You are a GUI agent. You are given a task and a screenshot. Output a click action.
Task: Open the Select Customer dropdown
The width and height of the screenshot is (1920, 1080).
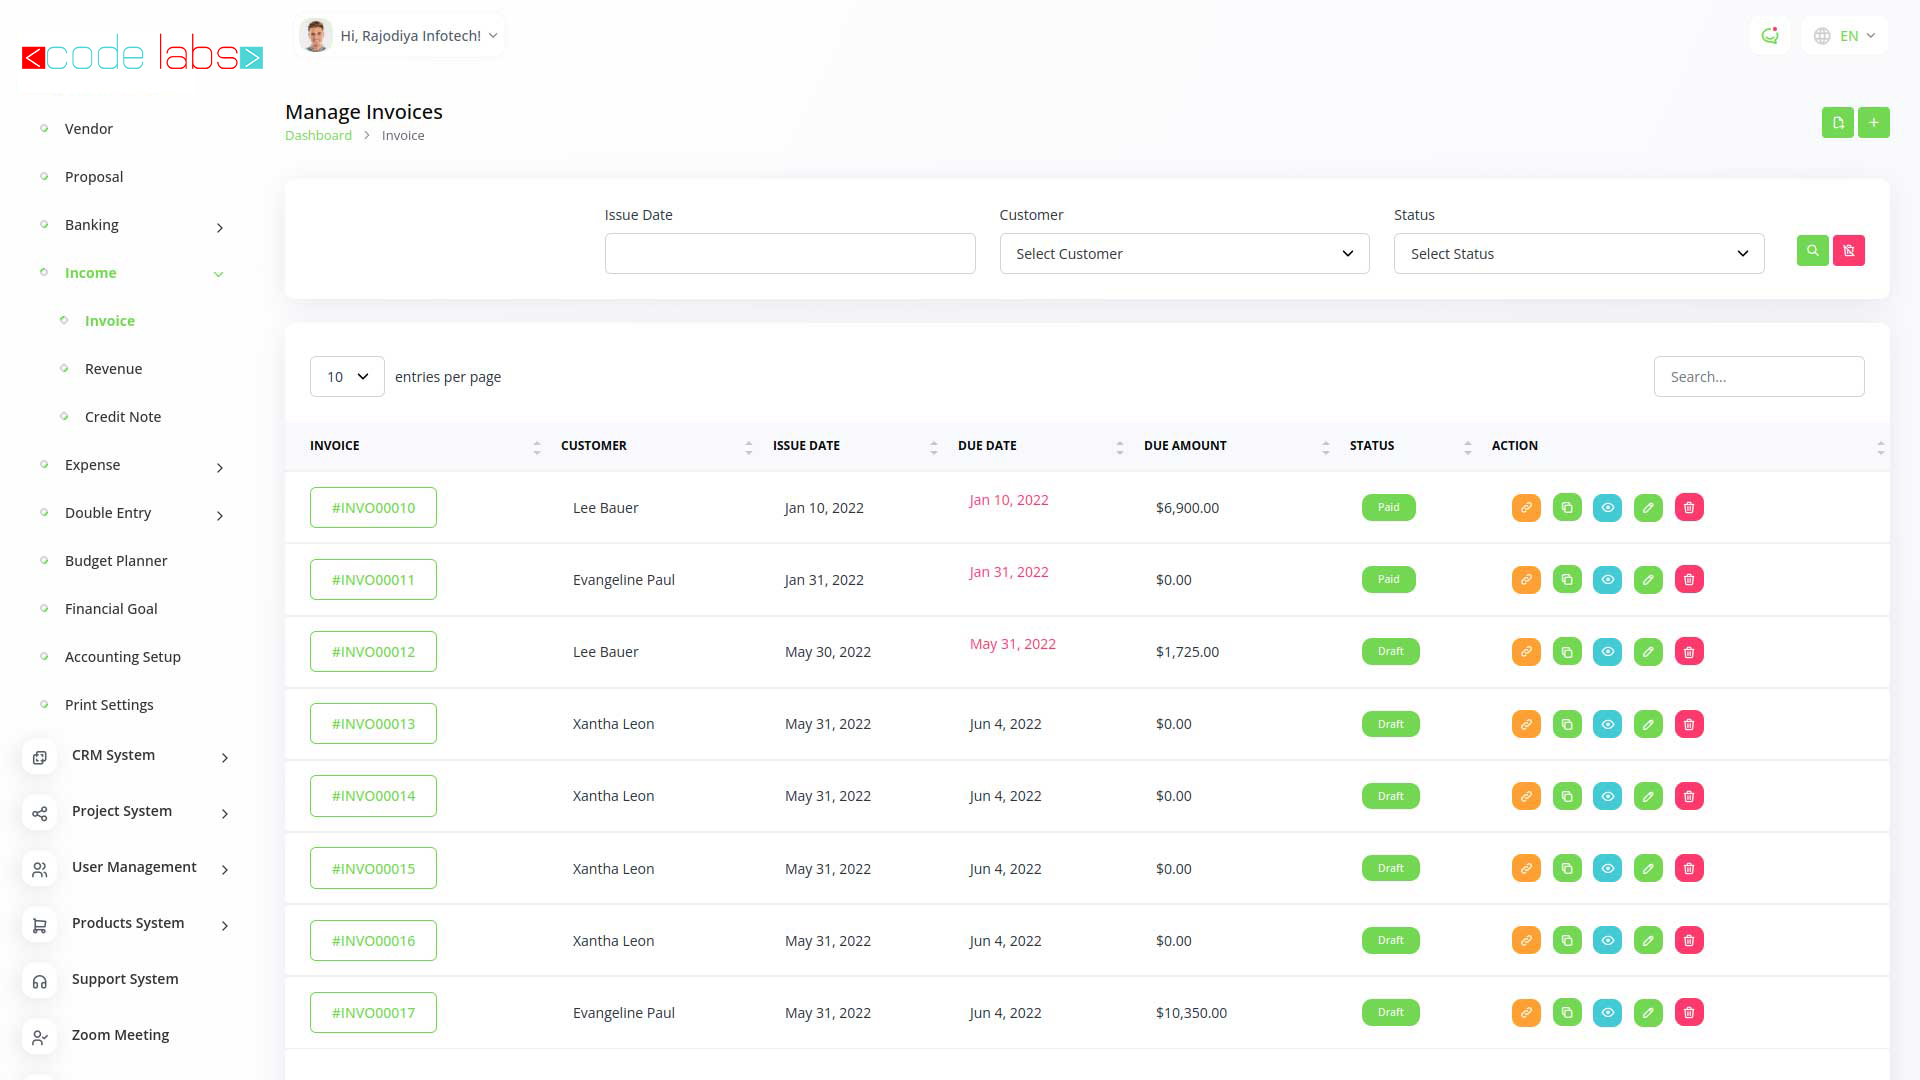pyautogui.click(x=1184, y=254)
